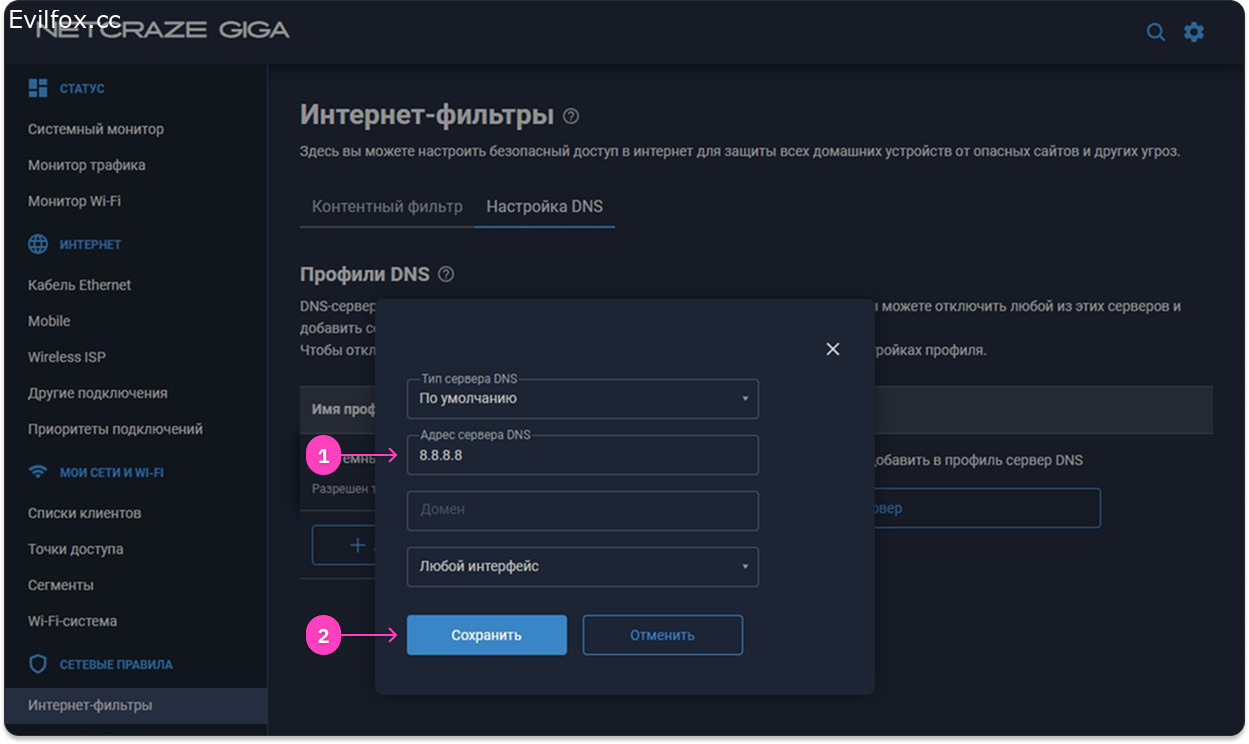The height and width of the screenshot is (744, 1249).
Task: Click the search magnifier icon
Action: (1155, 32)
